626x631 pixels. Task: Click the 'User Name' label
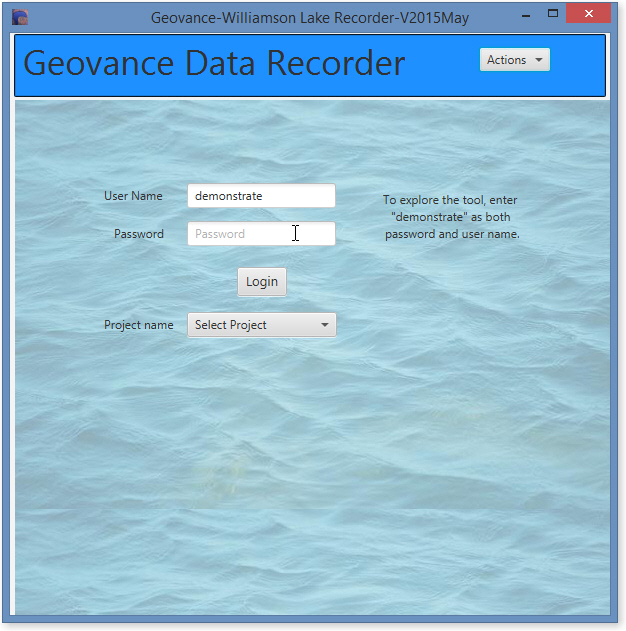(133, 196)
